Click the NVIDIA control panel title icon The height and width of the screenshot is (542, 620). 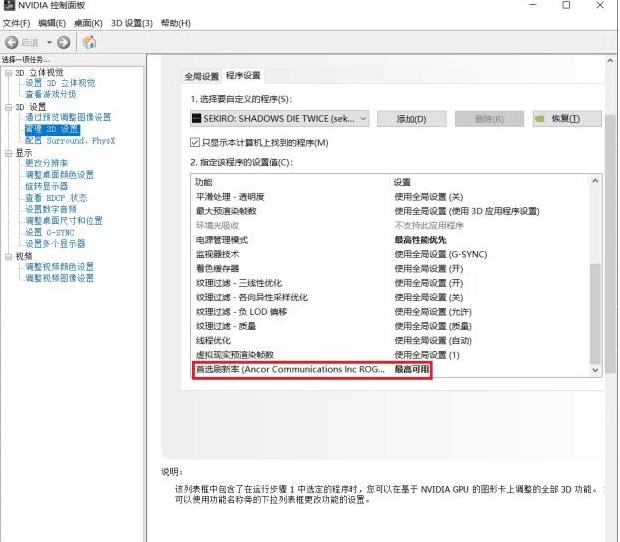[9, 5]
